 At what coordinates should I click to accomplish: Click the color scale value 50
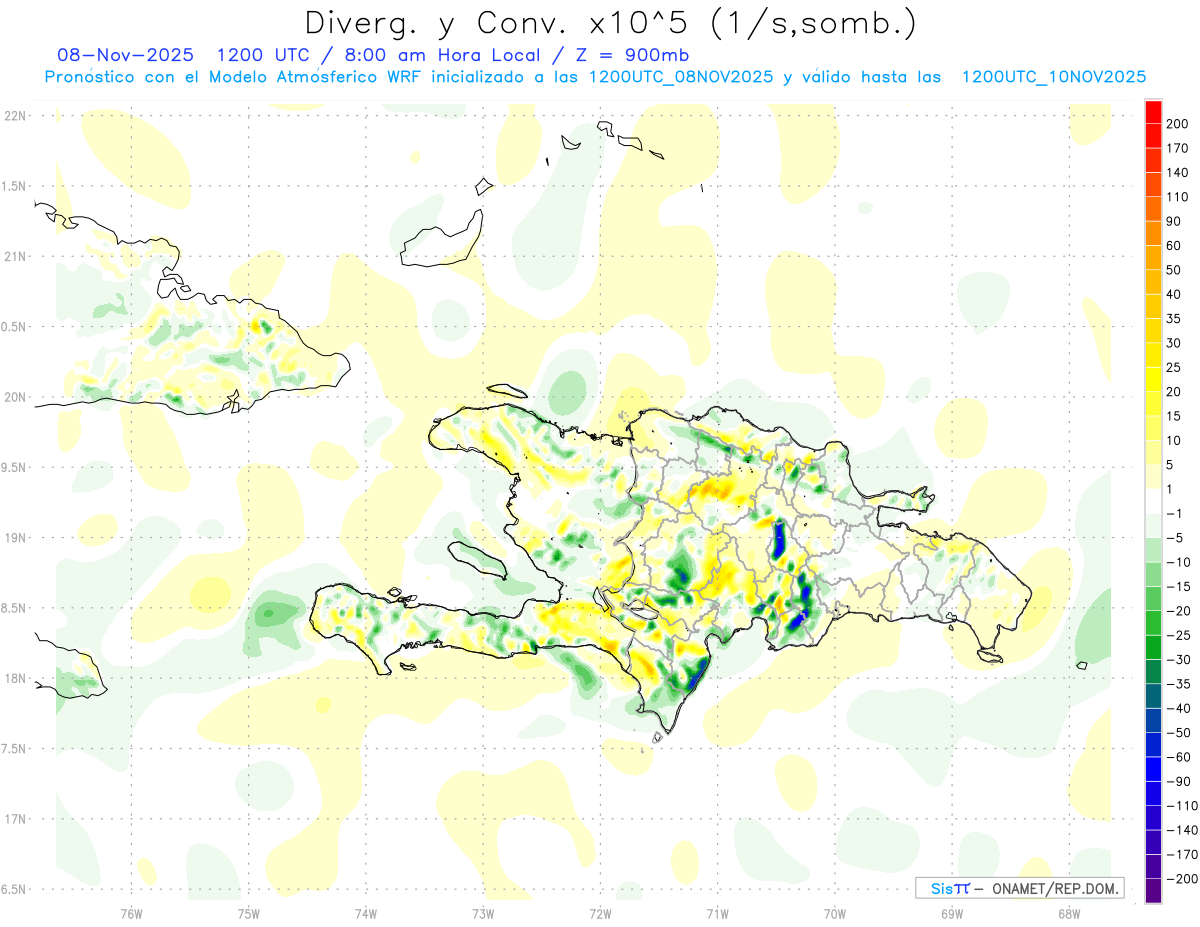[1174, 270]
